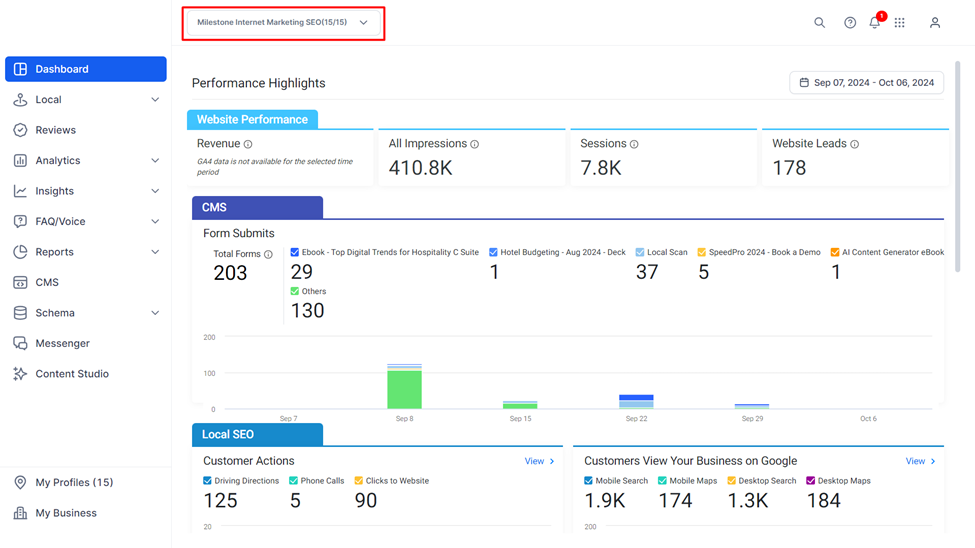Click the page vertical scrollbar
The image size is (975, 548).
tap(958, 167)
